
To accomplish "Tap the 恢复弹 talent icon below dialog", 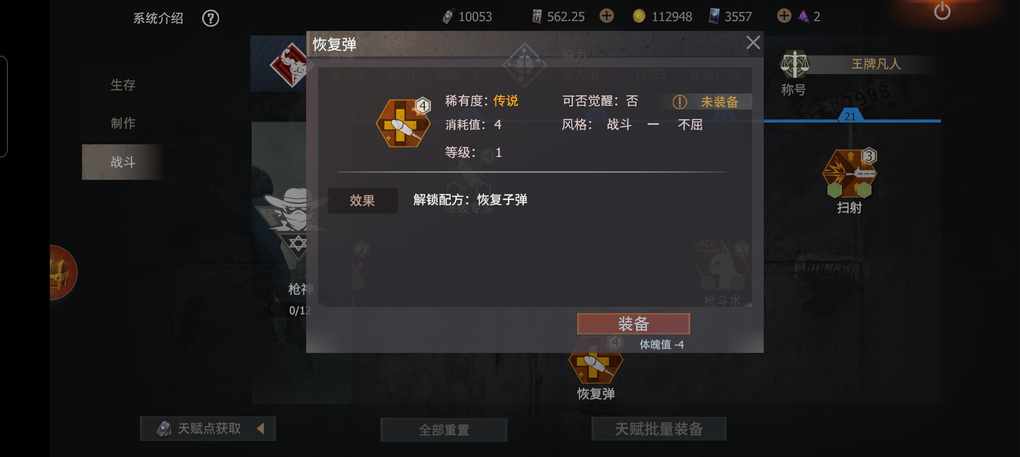I will click(595, 365).
